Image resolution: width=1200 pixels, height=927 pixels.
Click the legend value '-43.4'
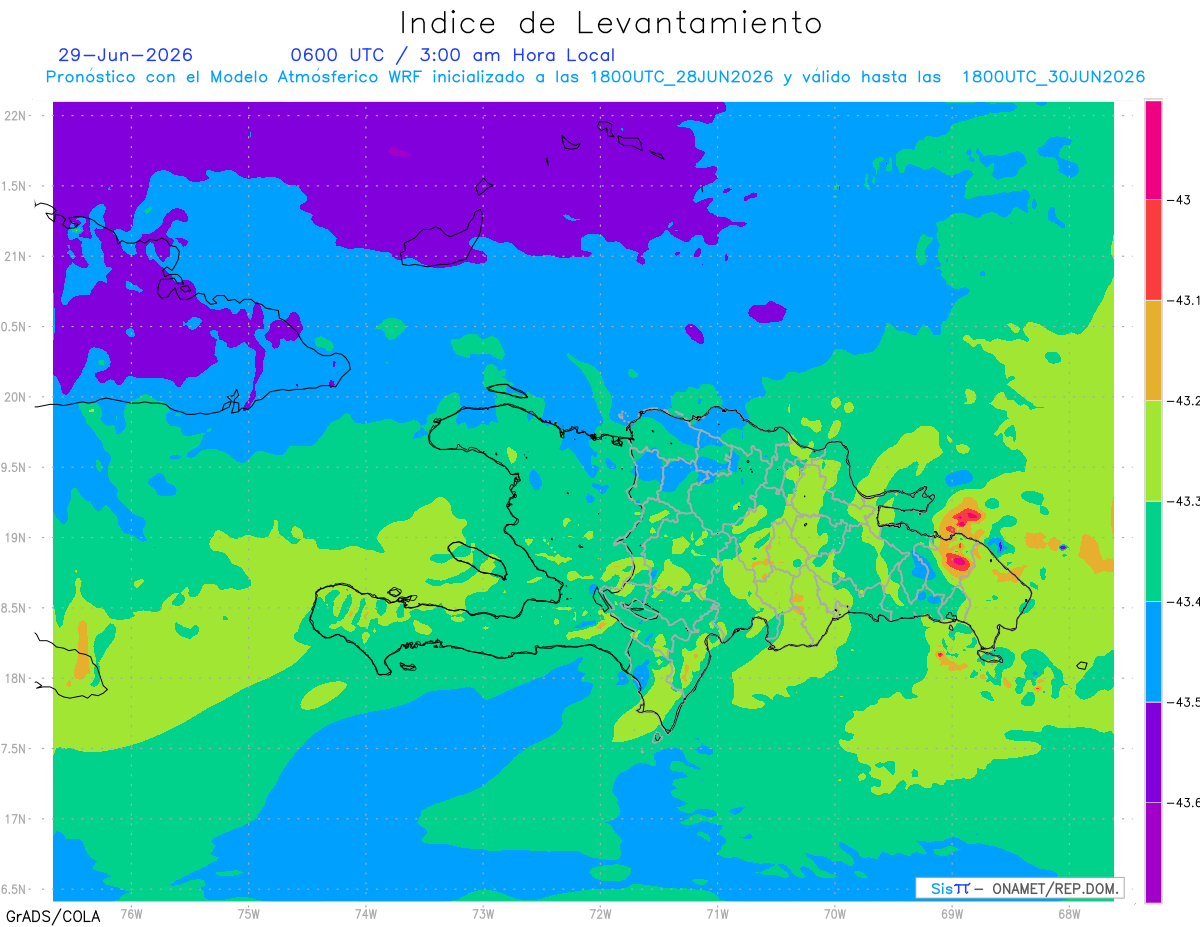tap(1183, 602)
